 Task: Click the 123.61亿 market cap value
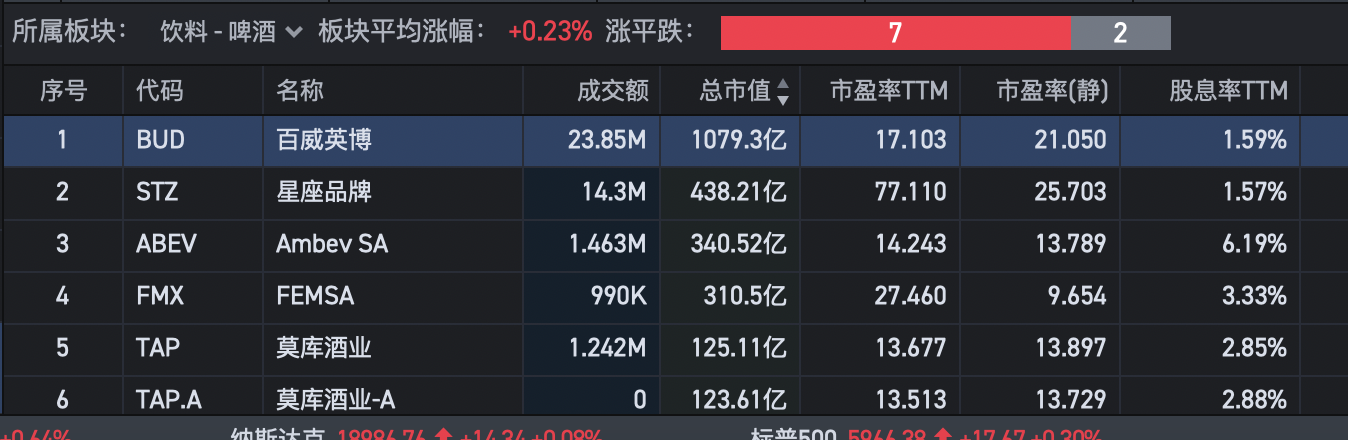point(739,400)
